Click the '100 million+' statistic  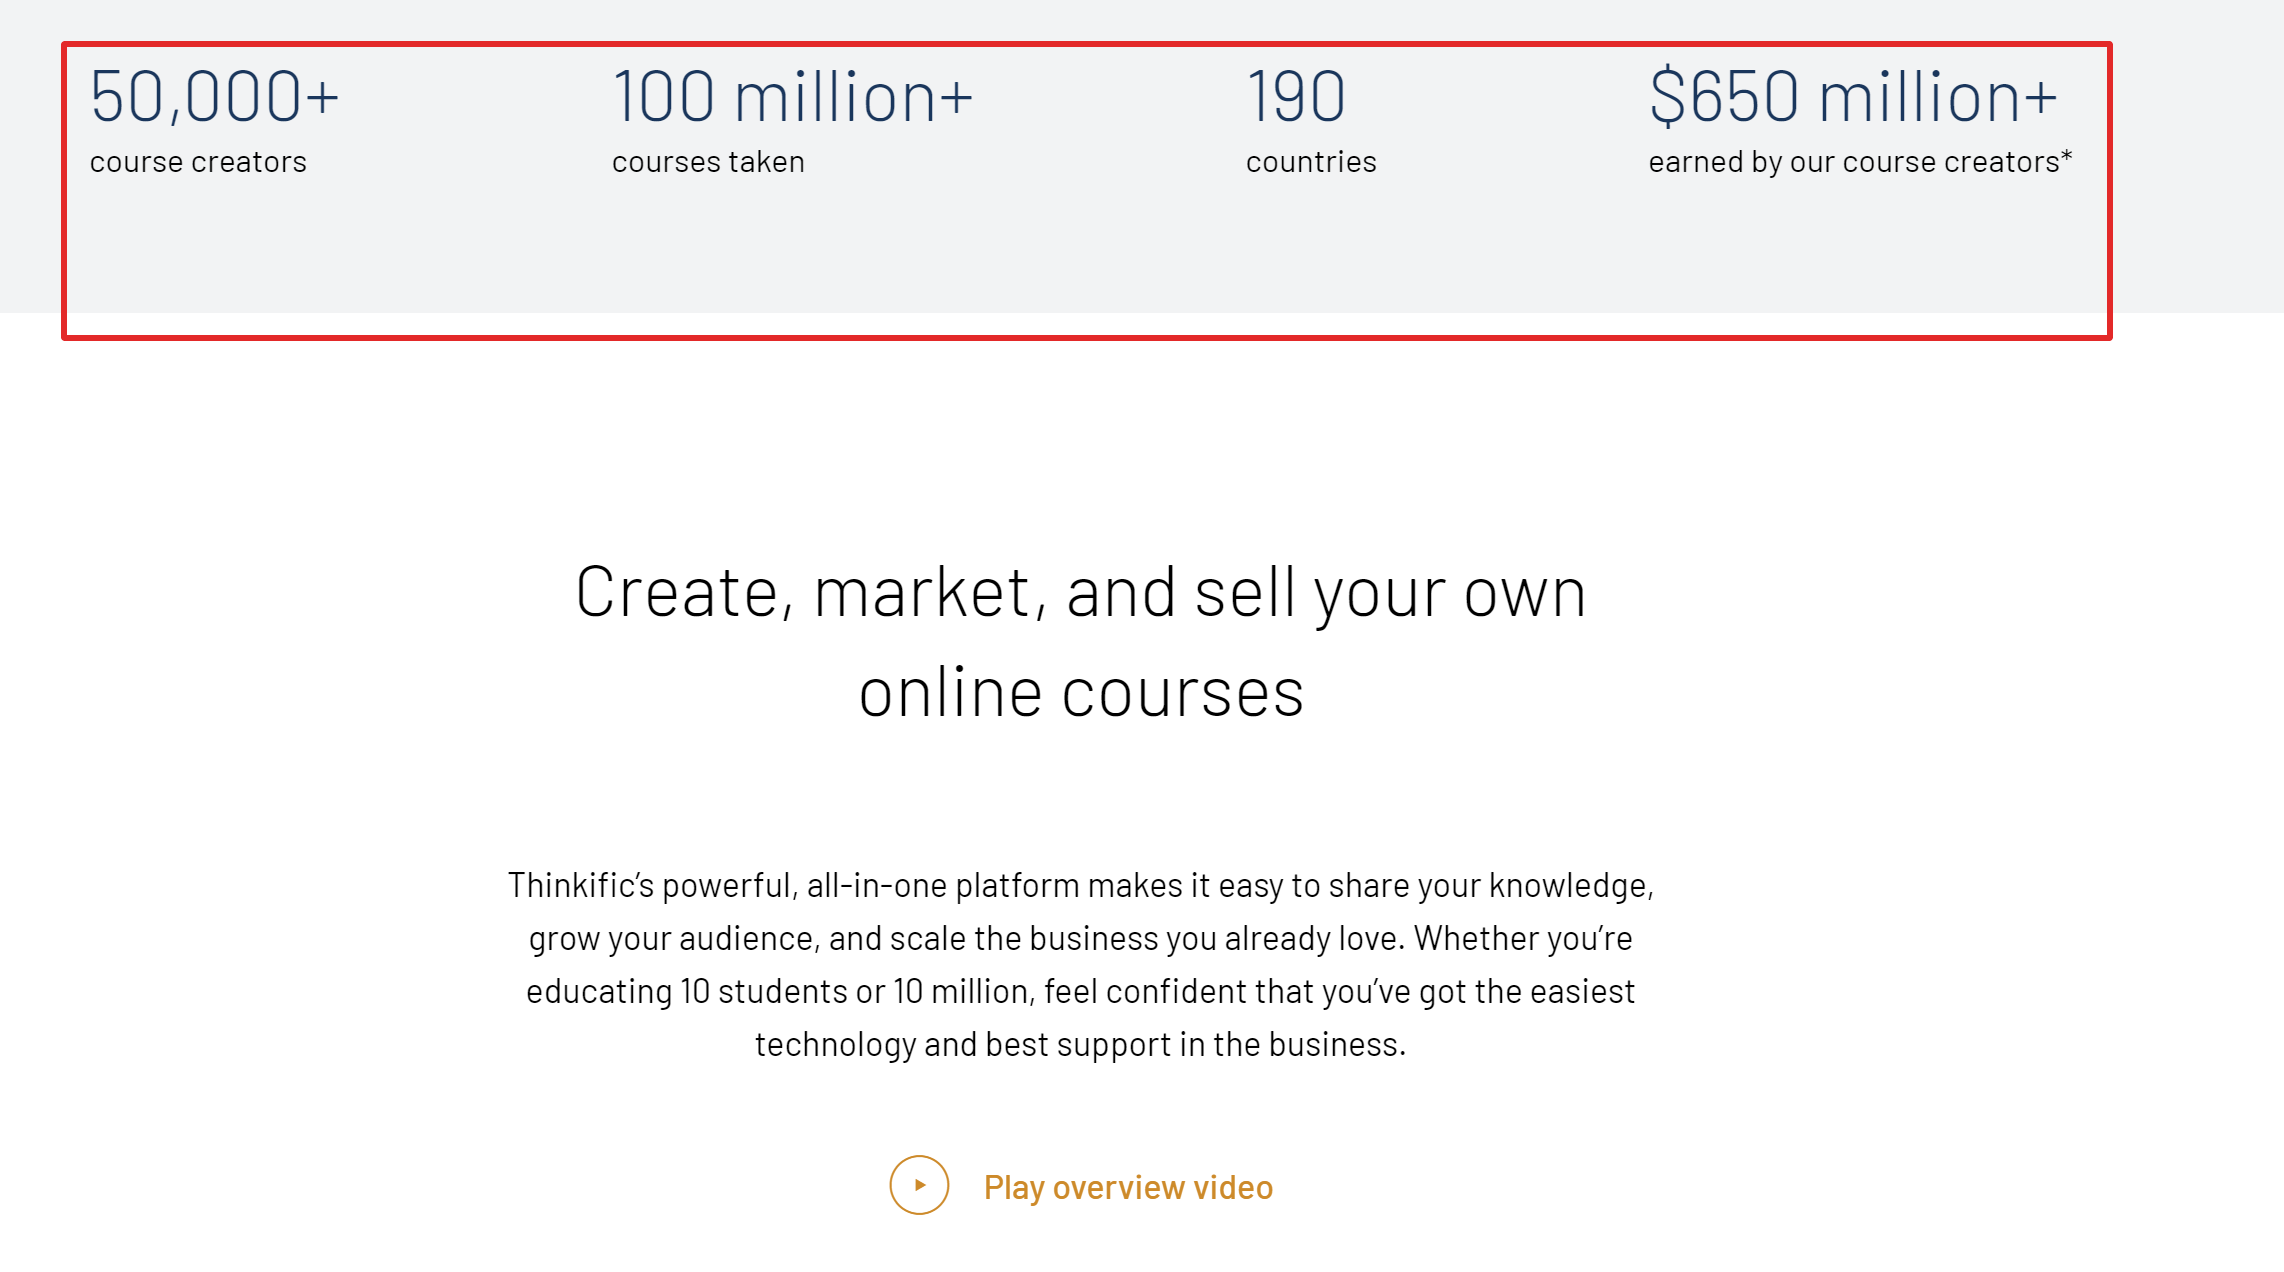(793, 97)
